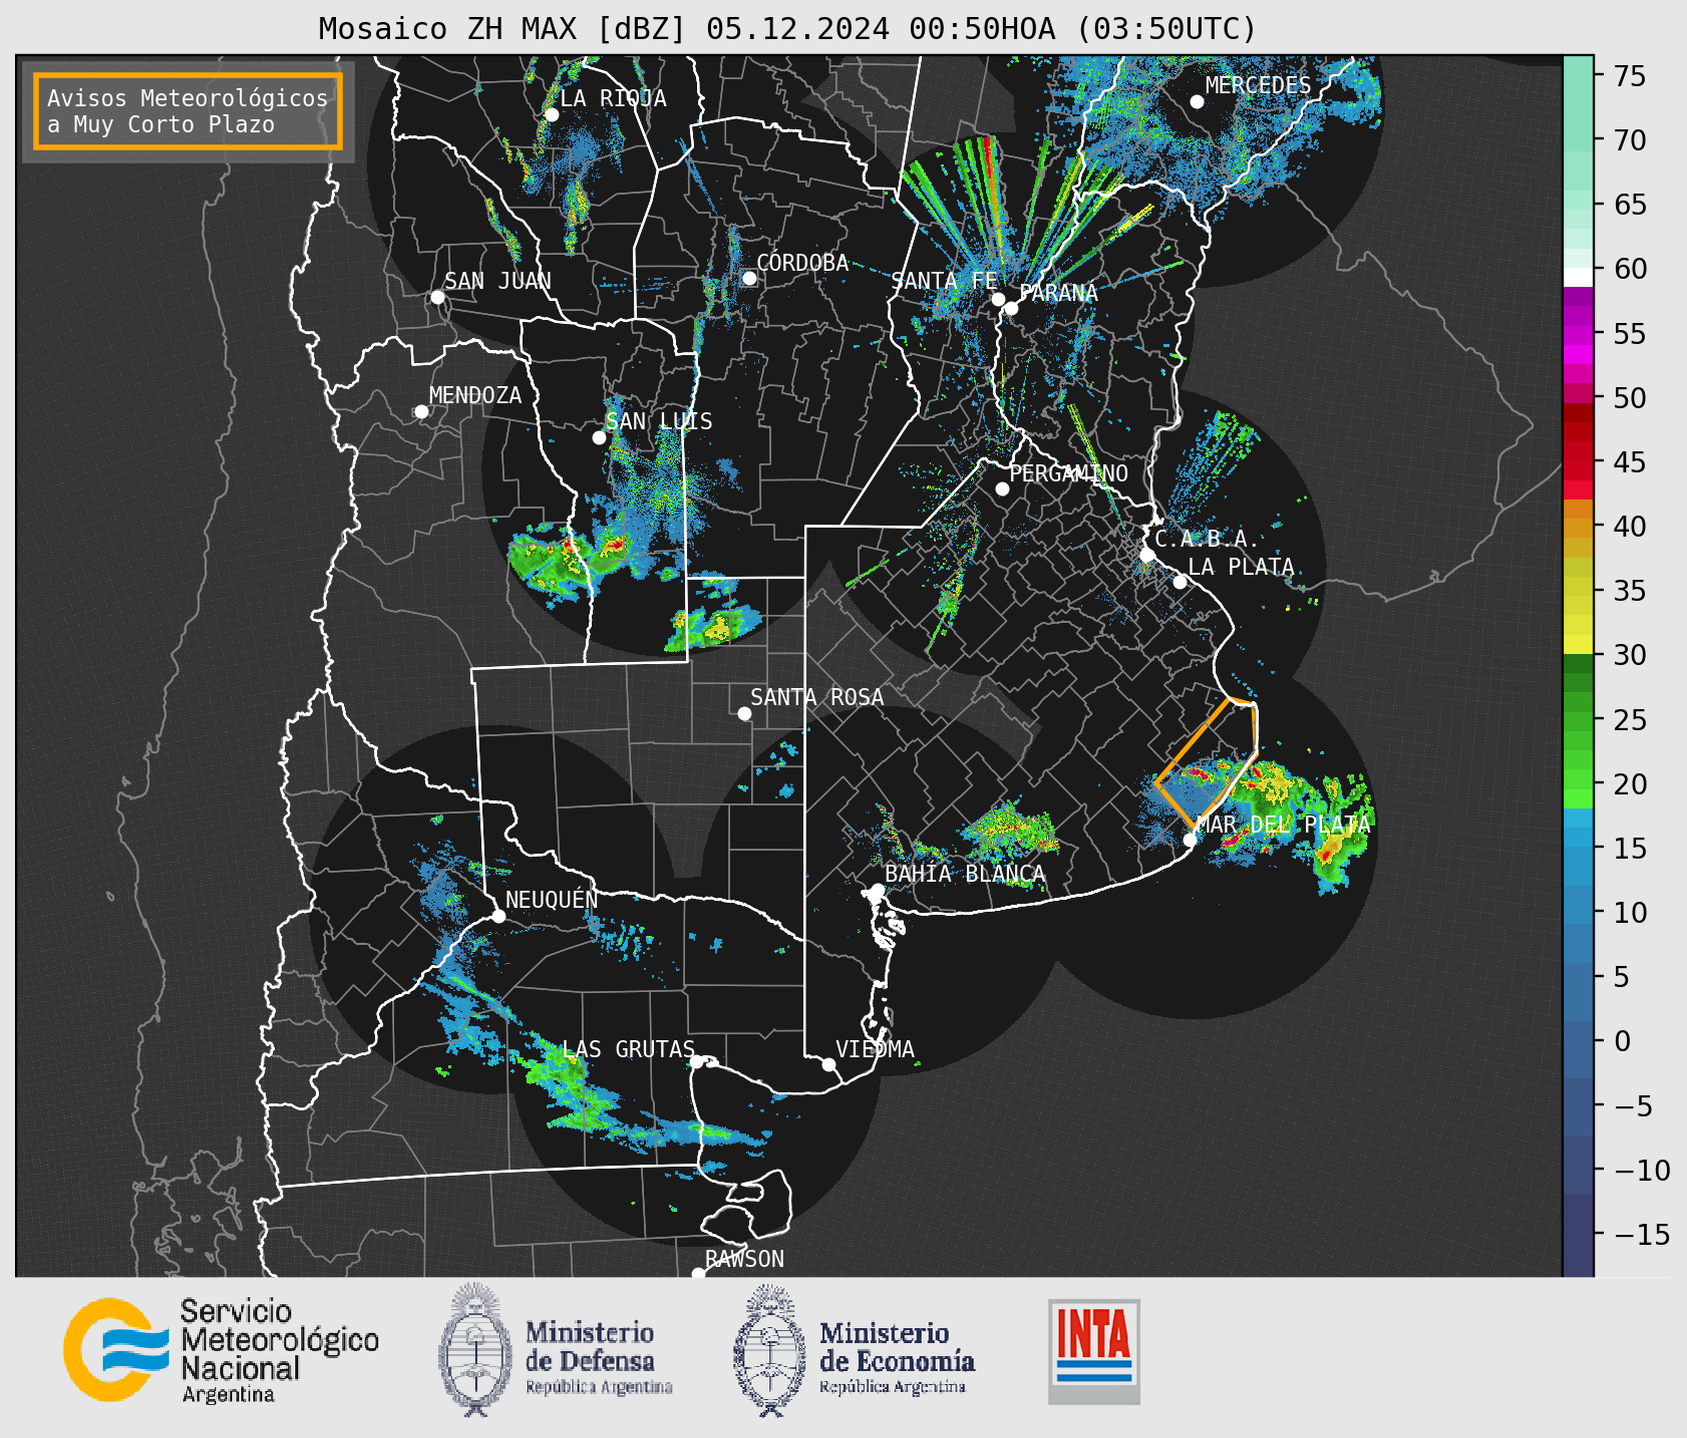Click the 40 dBZ orange color band
Screen dimensions: 1687x1438
(x=1578, y=526)
